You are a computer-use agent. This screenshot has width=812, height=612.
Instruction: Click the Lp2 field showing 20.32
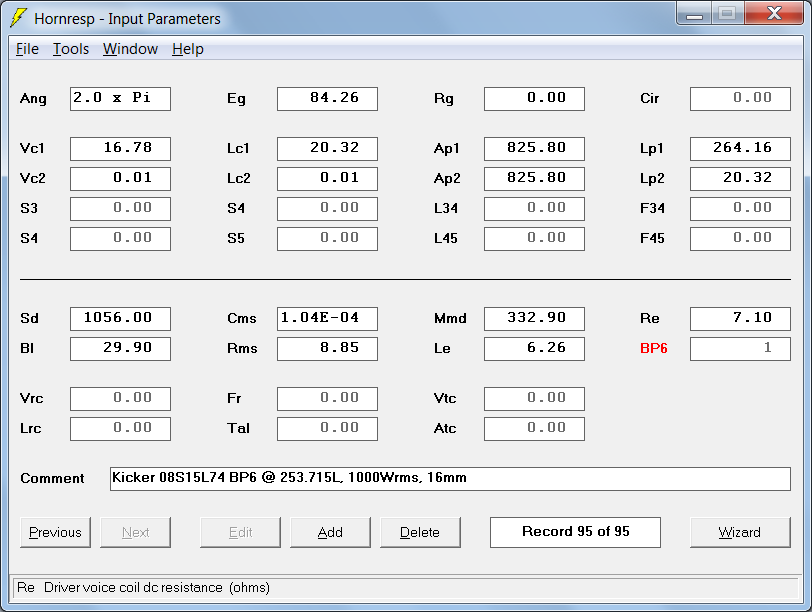point(741,179)
